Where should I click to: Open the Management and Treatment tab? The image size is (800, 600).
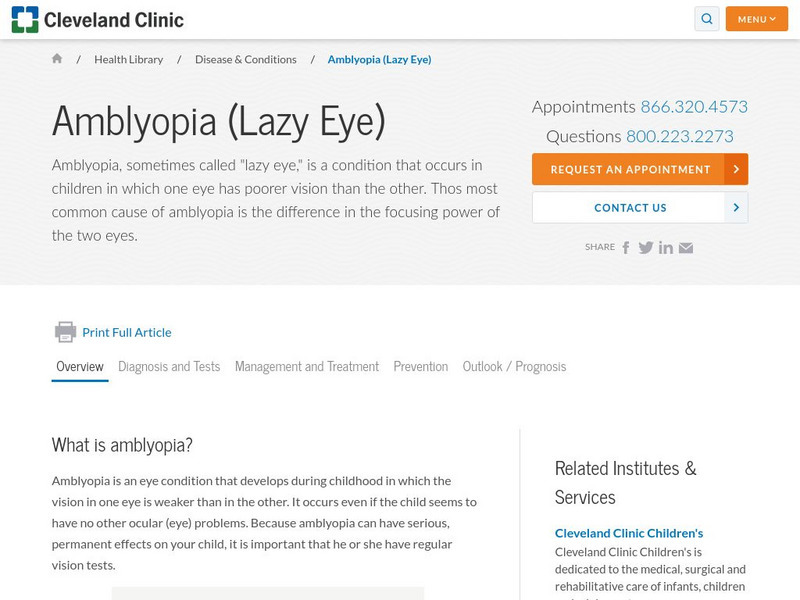pos(307,367)
